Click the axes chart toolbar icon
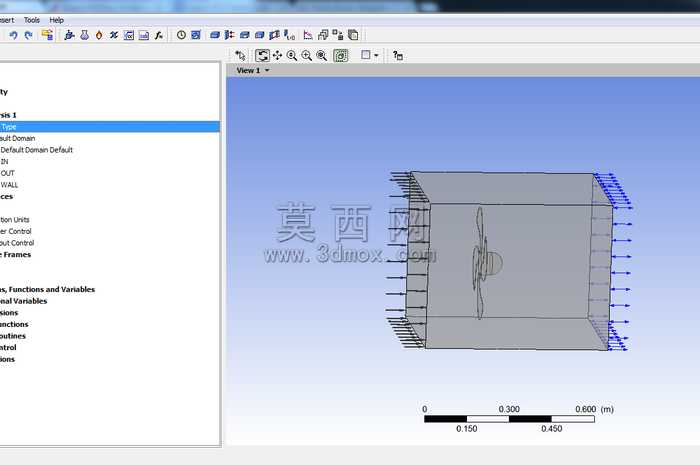Screen dimensions: 700x465 [x=308, y=35]
